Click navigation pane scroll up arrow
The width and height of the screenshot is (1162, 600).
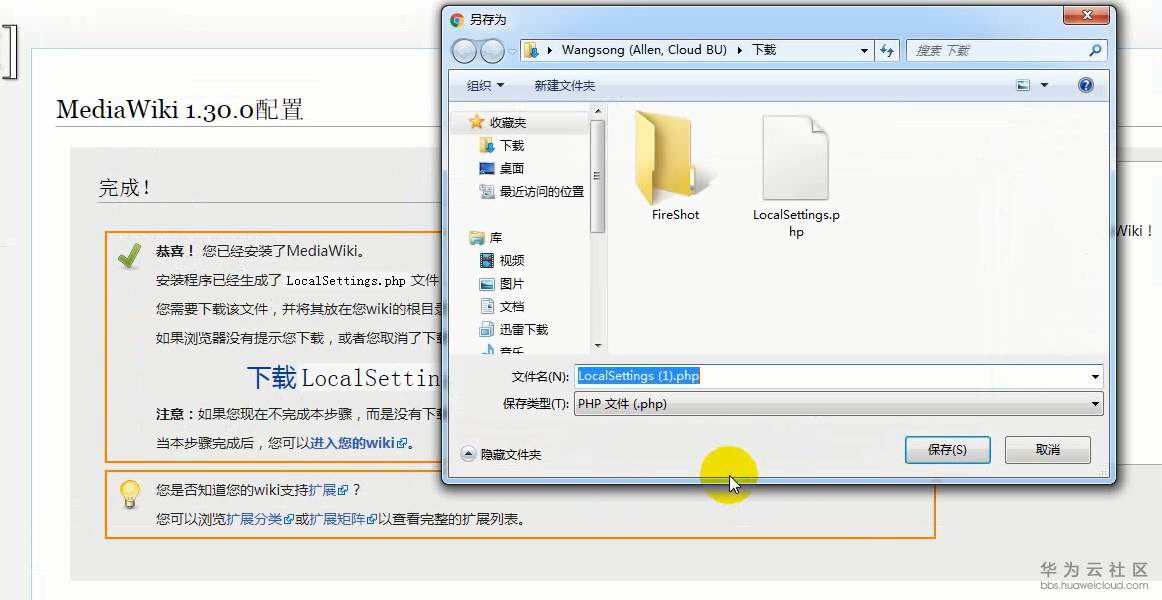click(x=598, y=111)
